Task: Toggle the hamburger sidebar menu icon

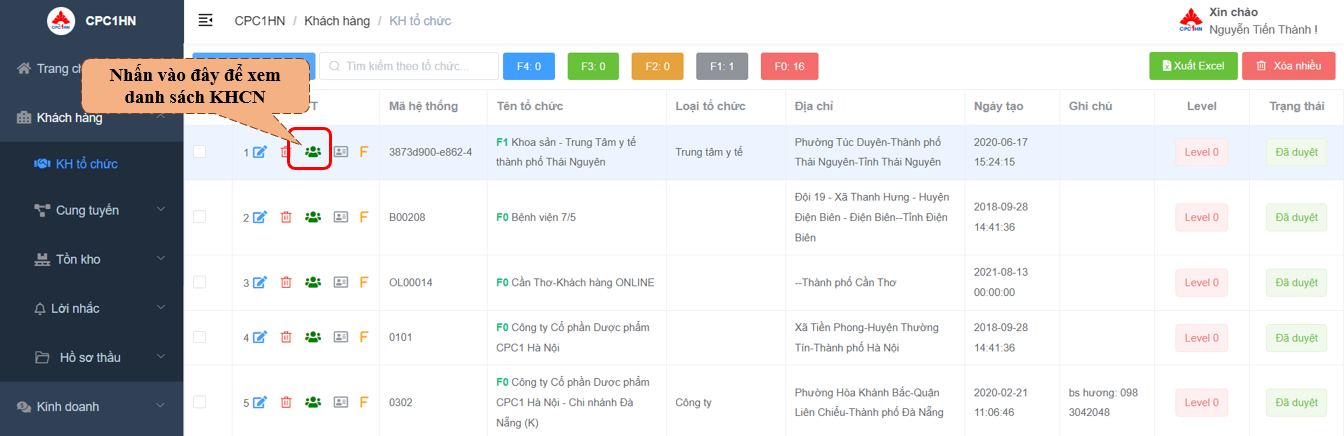Action: 206,20
